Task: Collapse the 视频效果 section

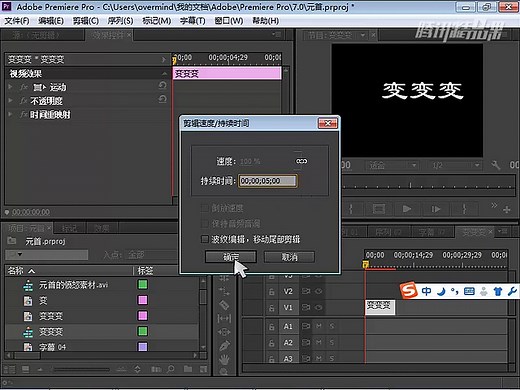Action: tap(164, 73)
